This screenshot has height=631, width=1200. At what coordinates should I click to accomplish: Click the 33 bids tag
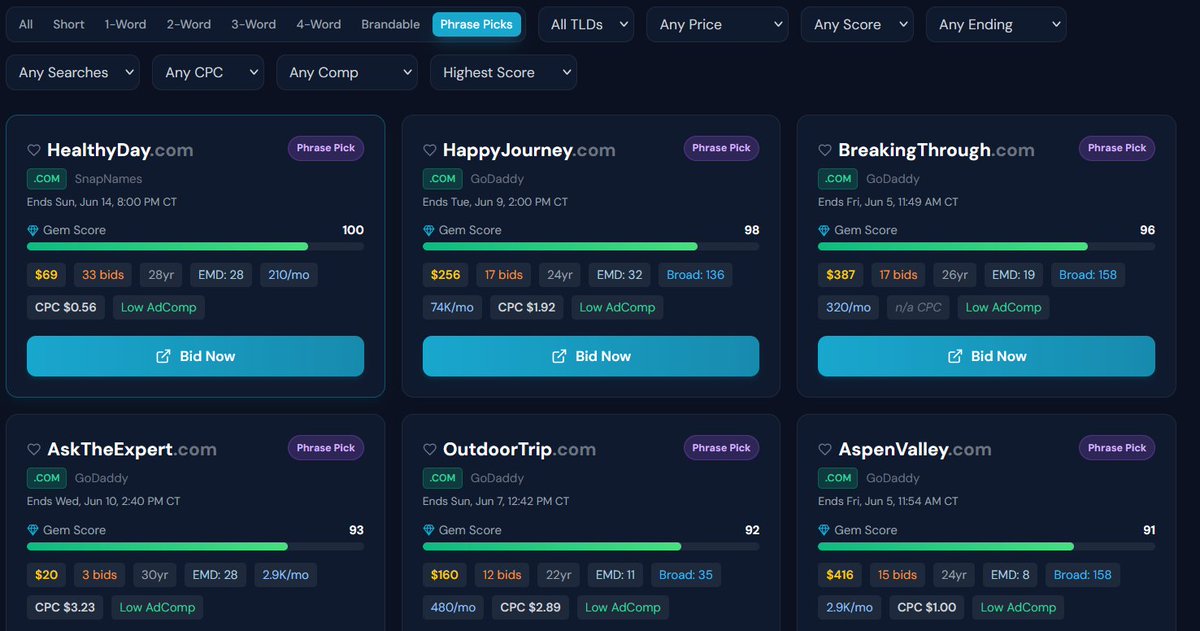(103, 275)
